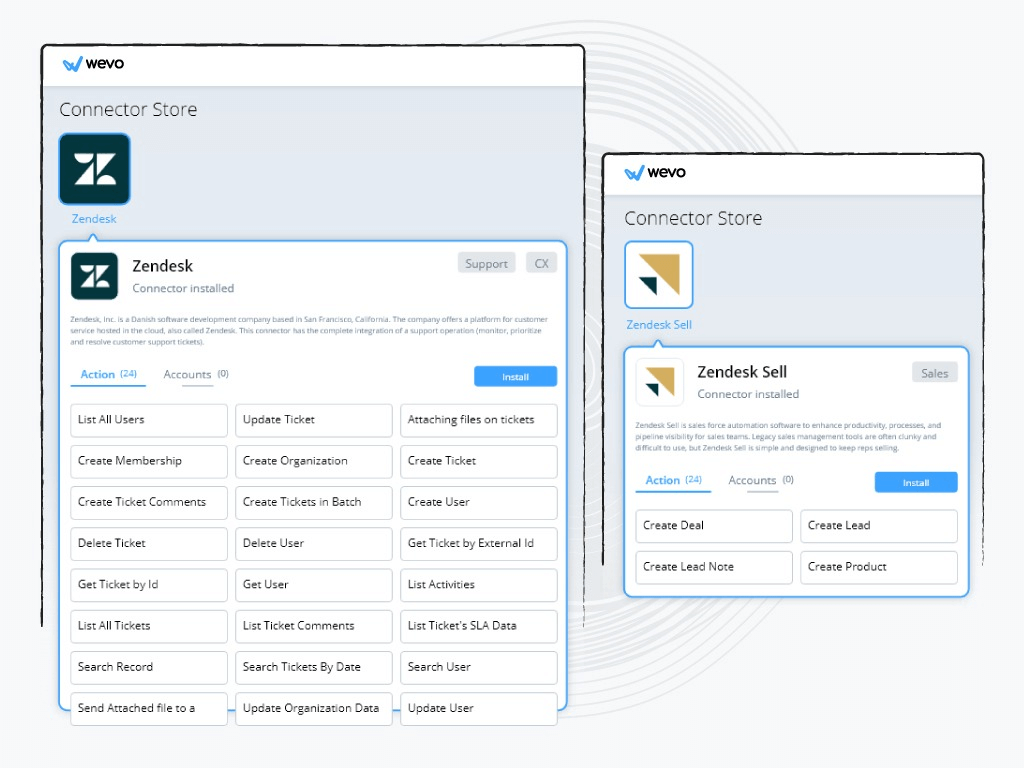The width and height of the screenshot is (1024, 768).
Task: Click the Search Tickets By Date action
Action: [313, 667]
